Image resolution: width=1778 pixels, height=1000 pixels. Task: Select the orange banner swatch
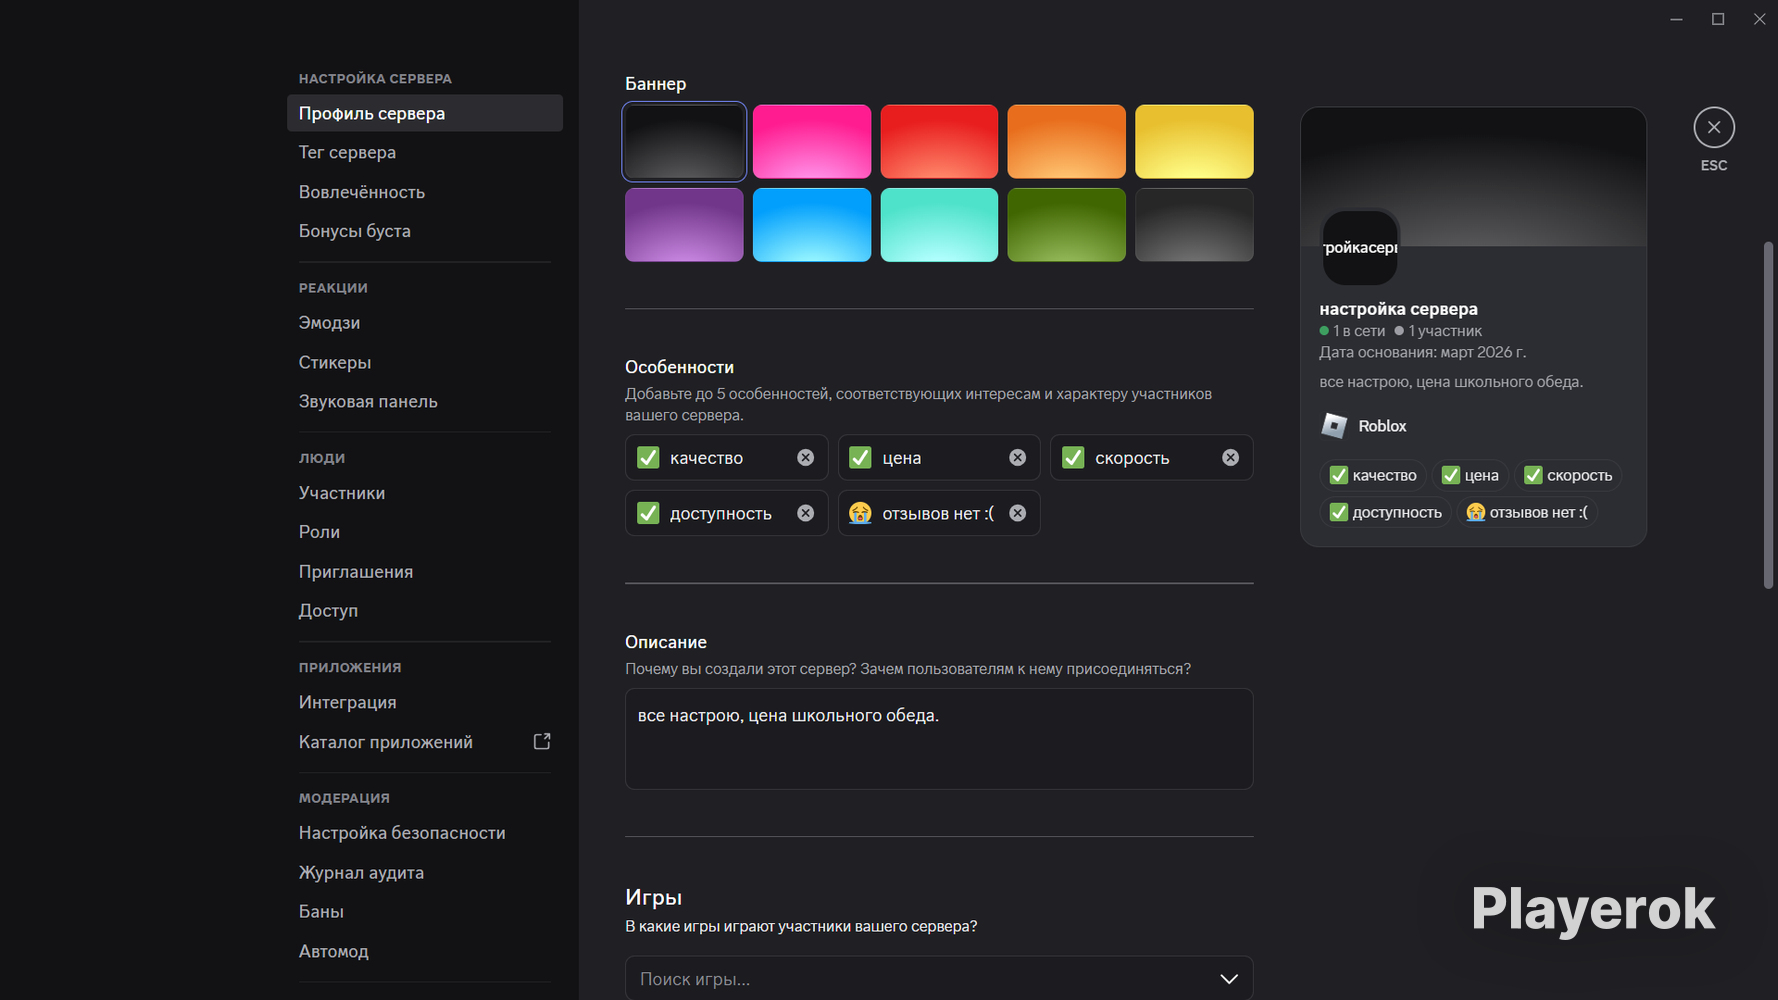(x=1066, y=141)
